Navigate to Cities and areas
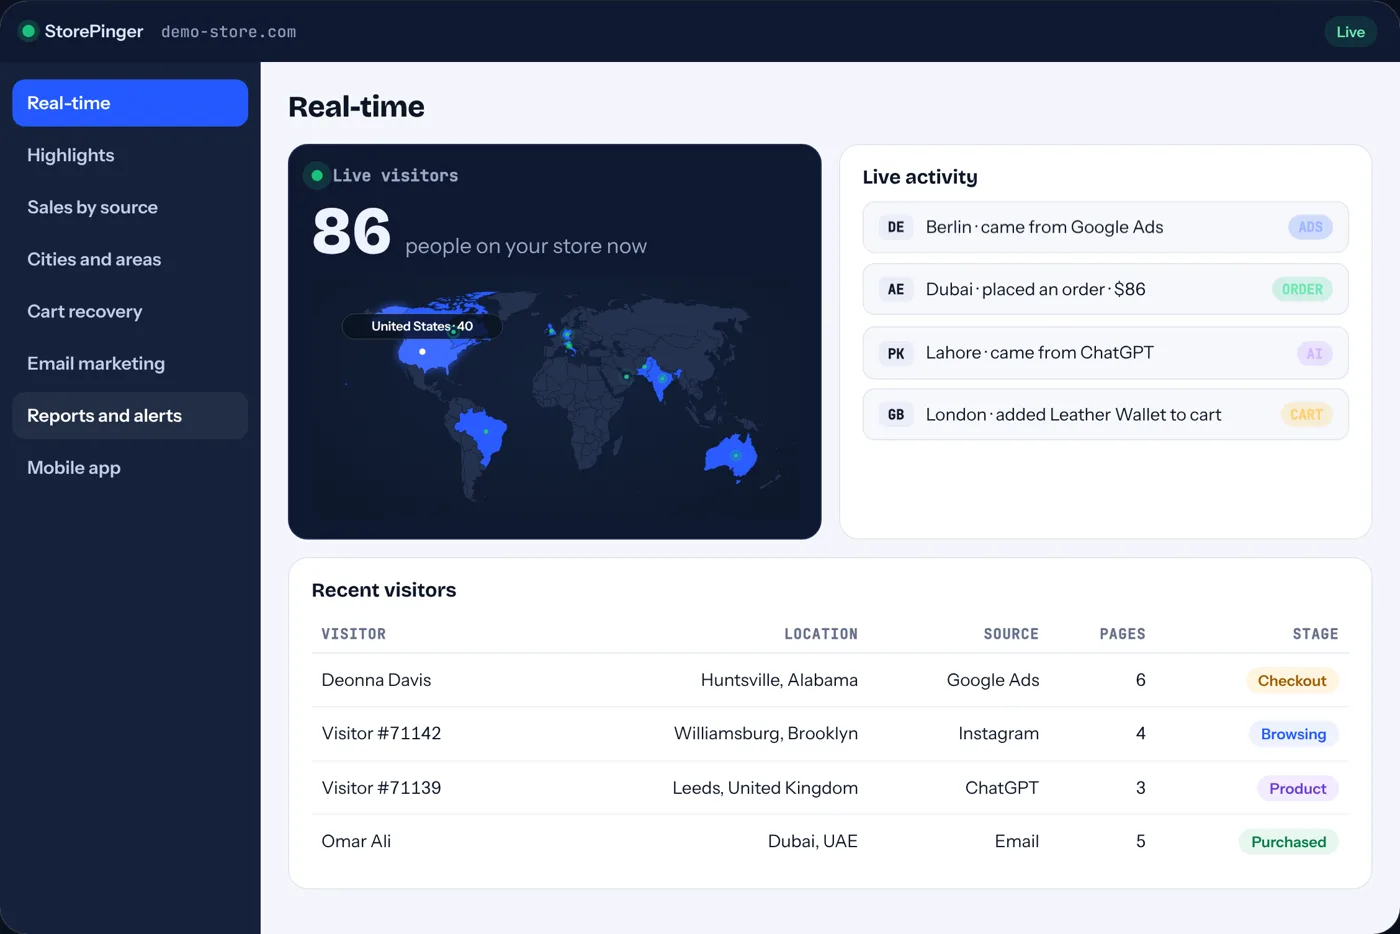 pyautogui.click(x=130, y=259)
